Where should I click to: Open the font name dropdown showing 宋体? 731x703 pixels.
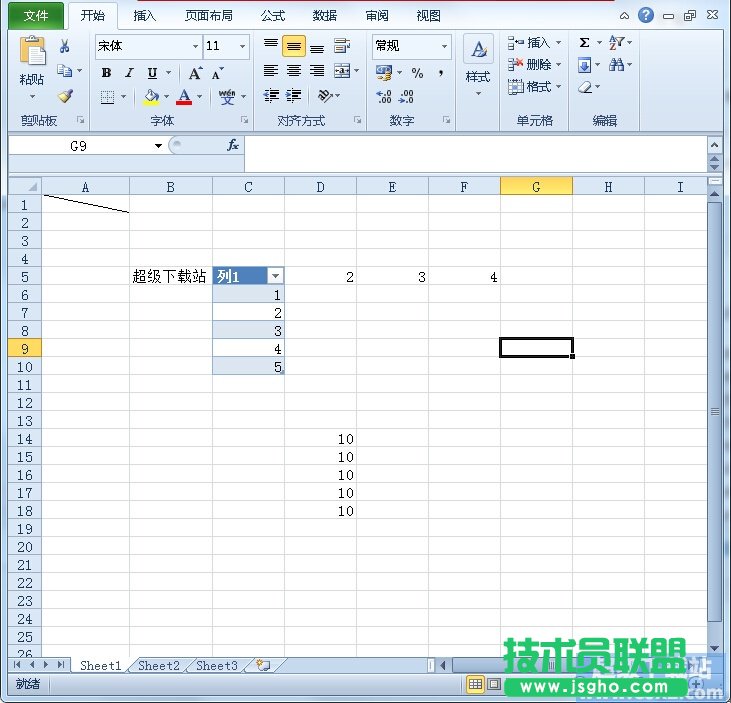(195, 46)
